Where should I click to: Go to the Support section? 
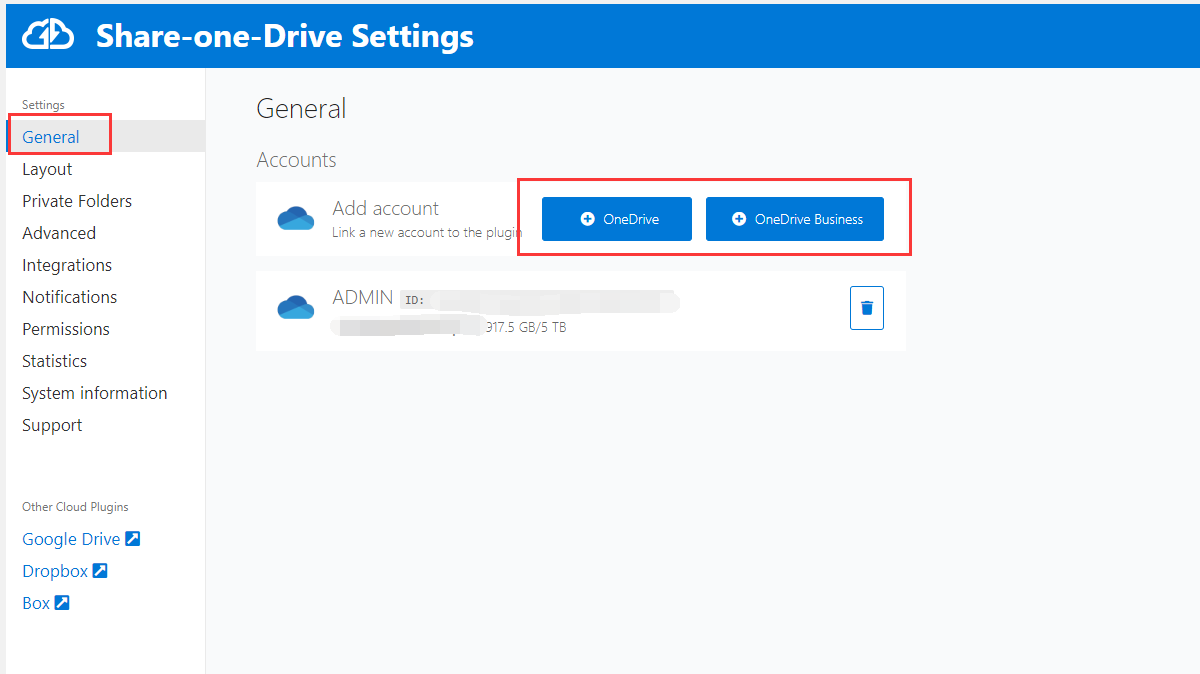[52, 425]
